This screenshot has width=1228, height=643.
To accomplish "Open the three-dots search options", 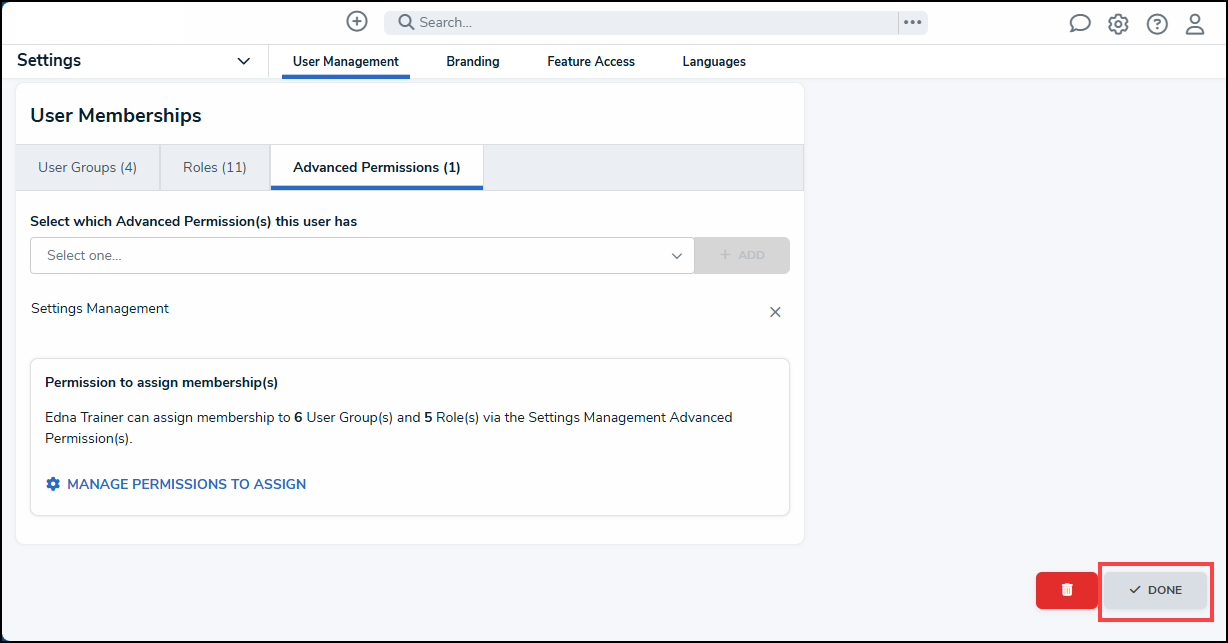I will [x=912, y=22].
